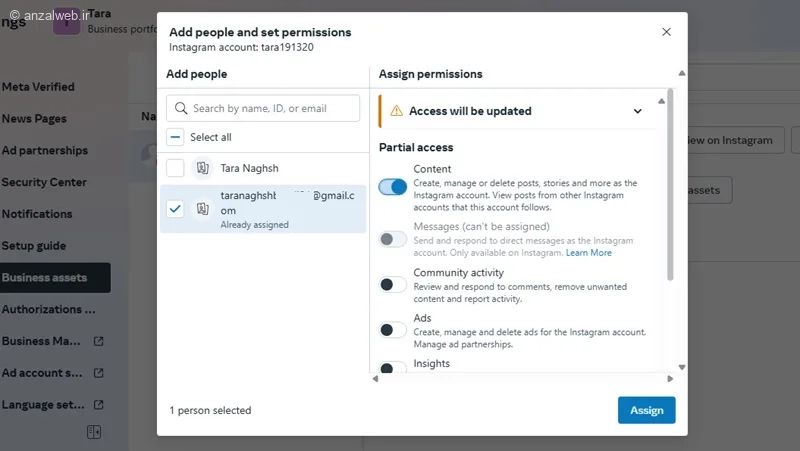Enable the Ads permission toggle
800x451 pixels.
tap(393, 330)
